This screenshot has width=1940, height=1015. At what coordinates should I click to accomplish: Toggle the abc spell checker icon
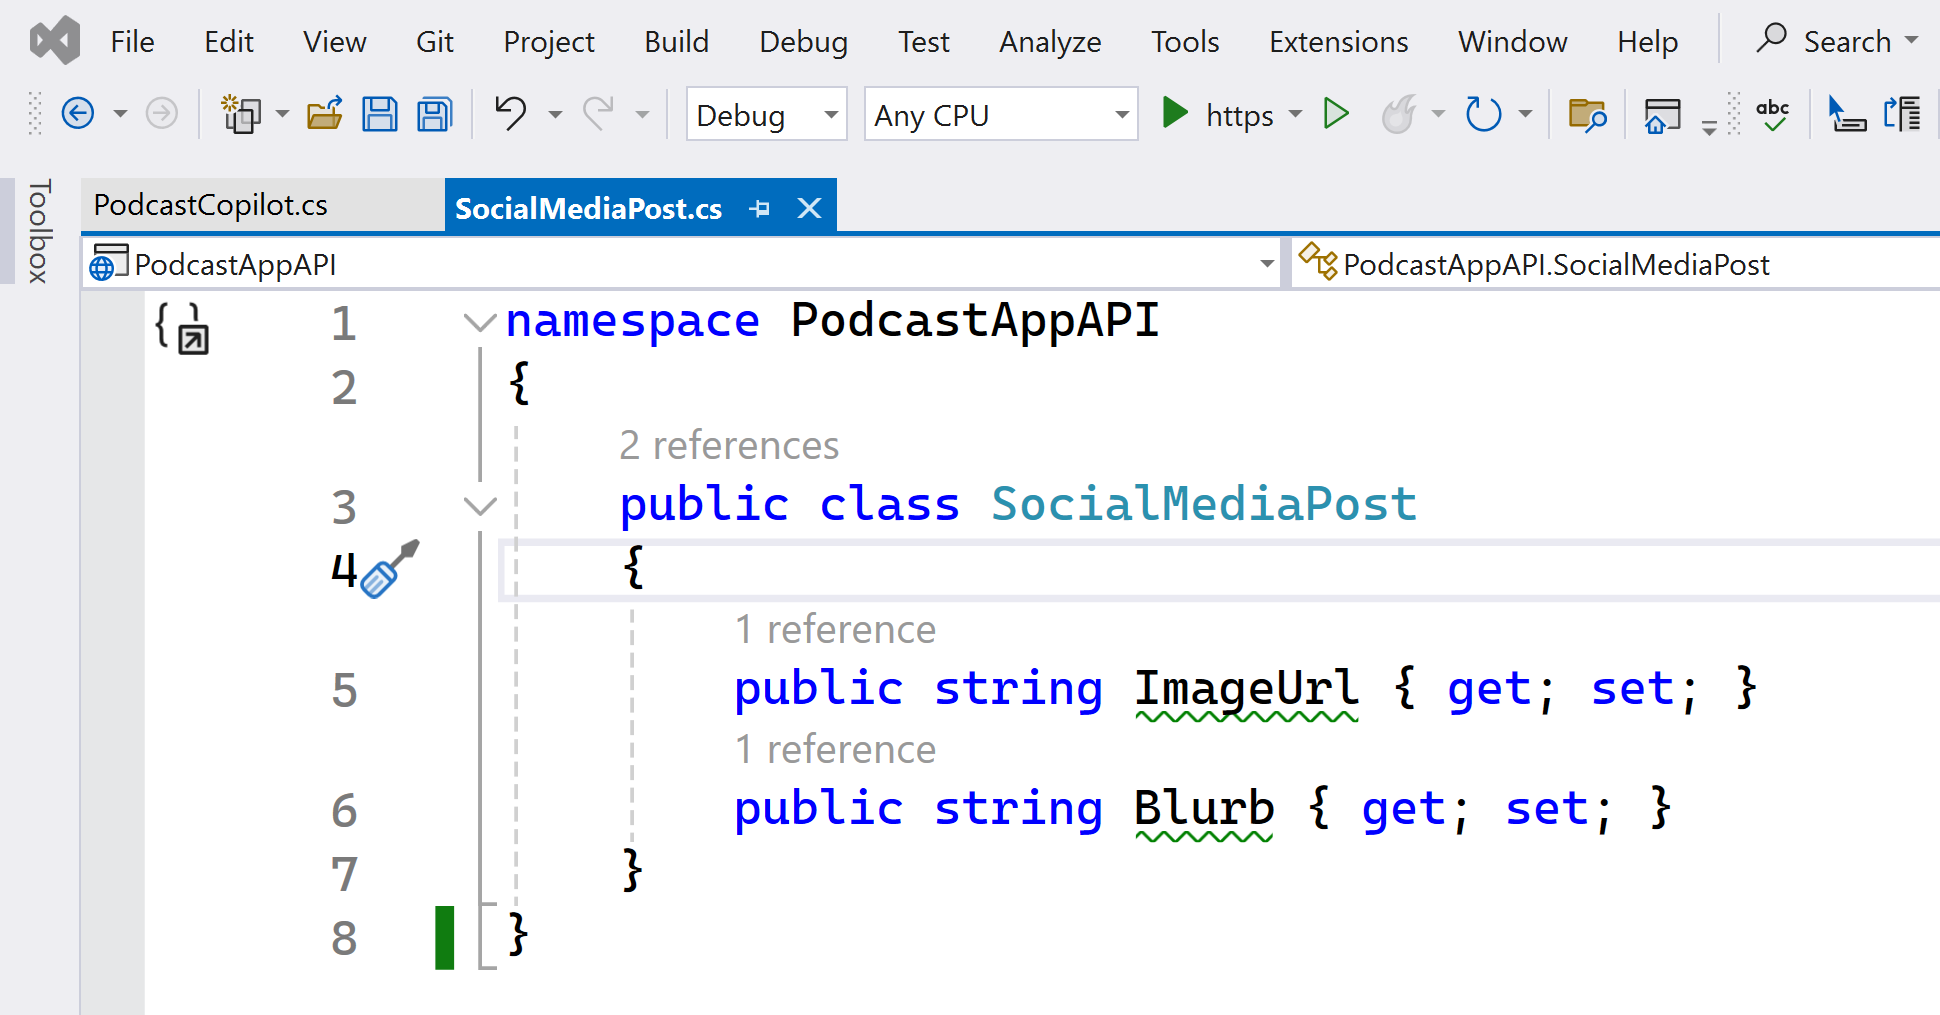(x=1773, y=115)
